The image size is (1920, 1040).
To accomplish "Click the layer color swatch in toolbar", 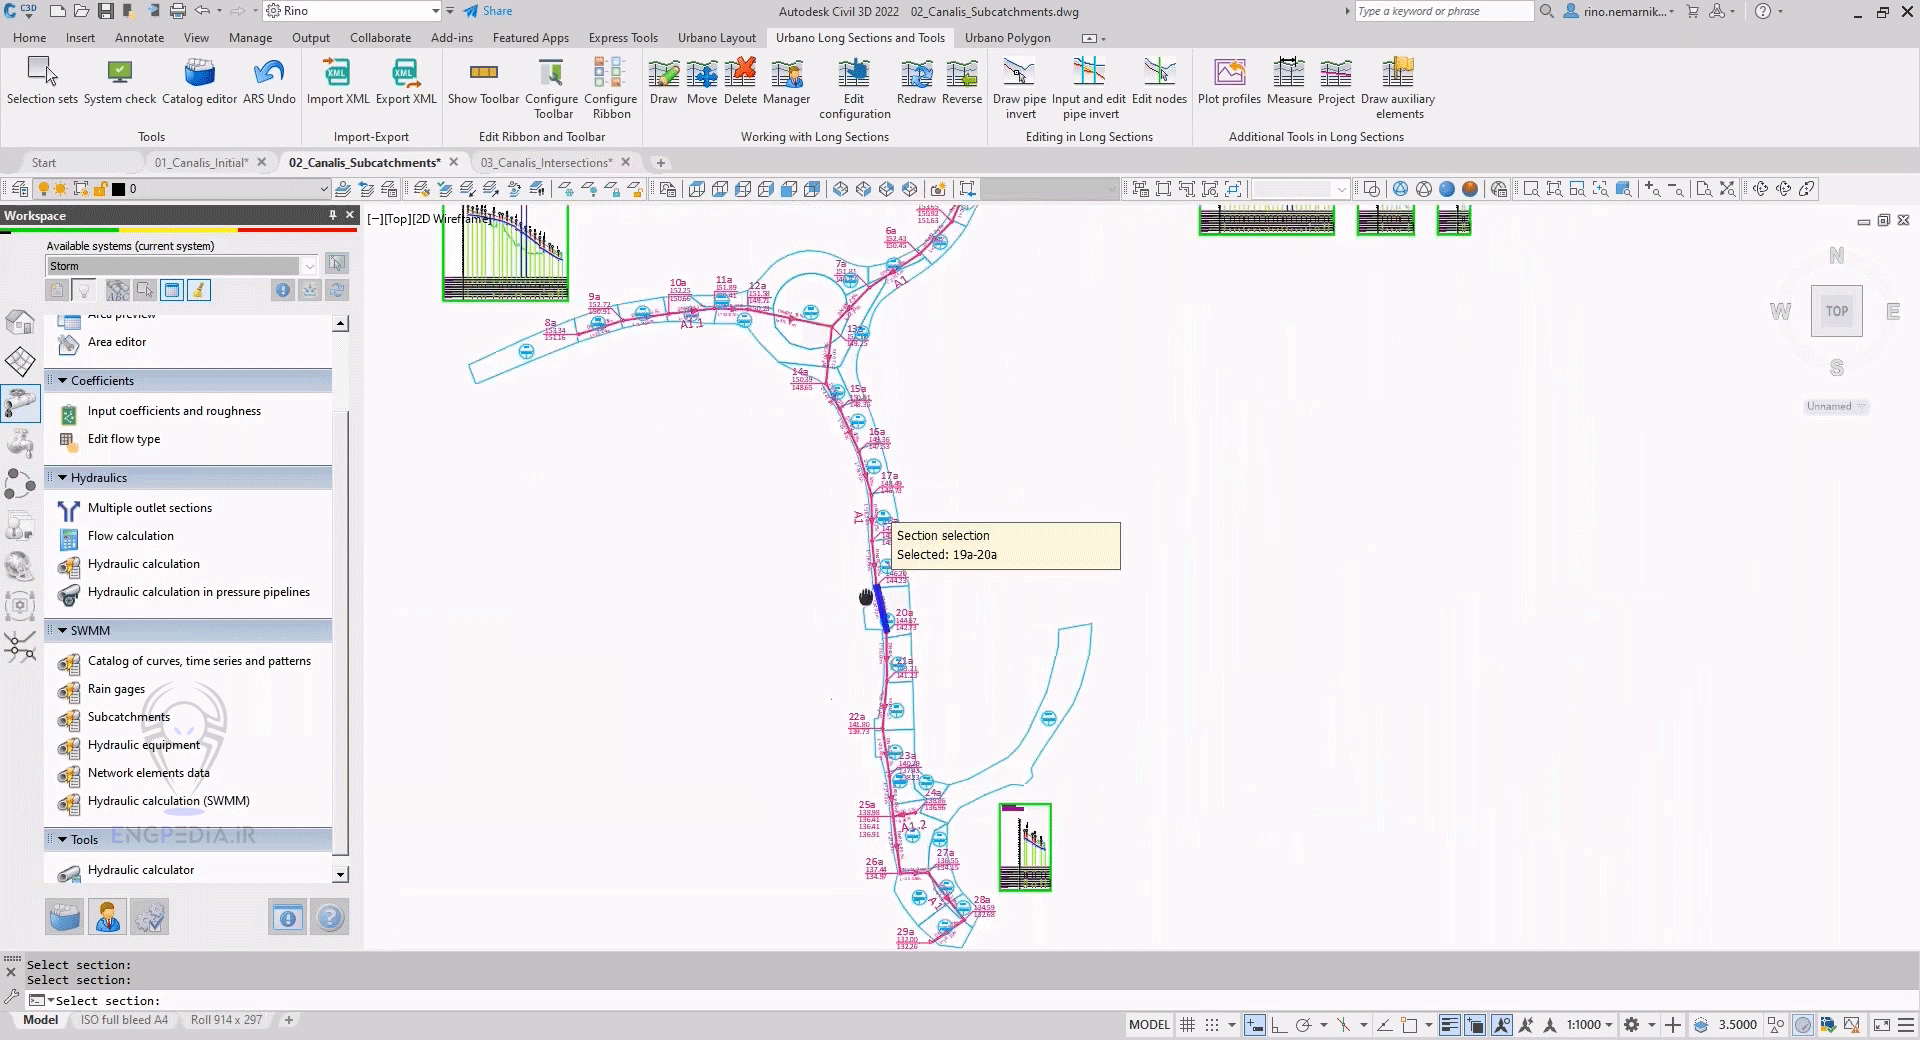I will 118,189.
